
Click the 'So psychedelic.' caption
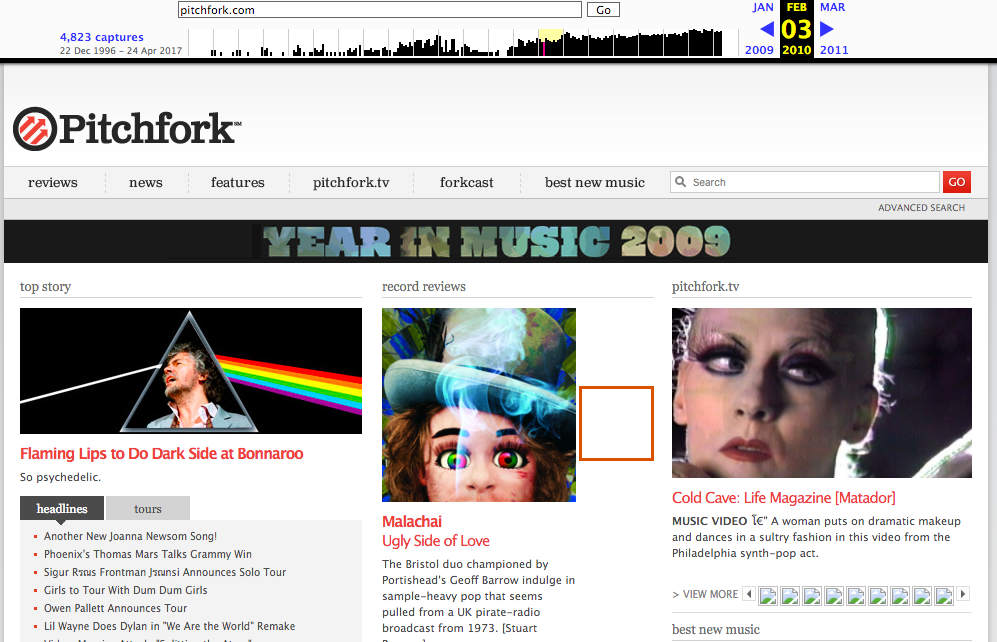pos(60,477)
